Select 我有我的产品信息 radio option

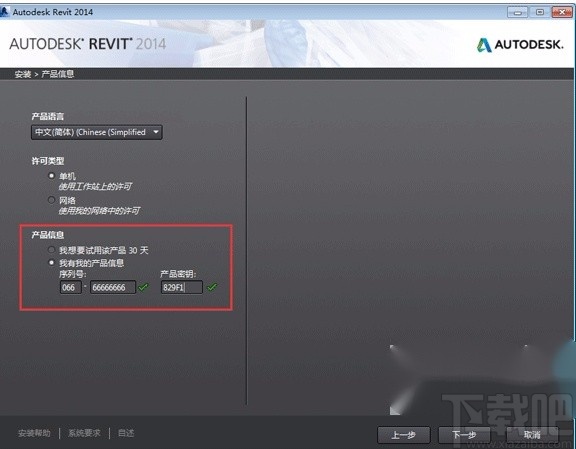tap(51, 263)
